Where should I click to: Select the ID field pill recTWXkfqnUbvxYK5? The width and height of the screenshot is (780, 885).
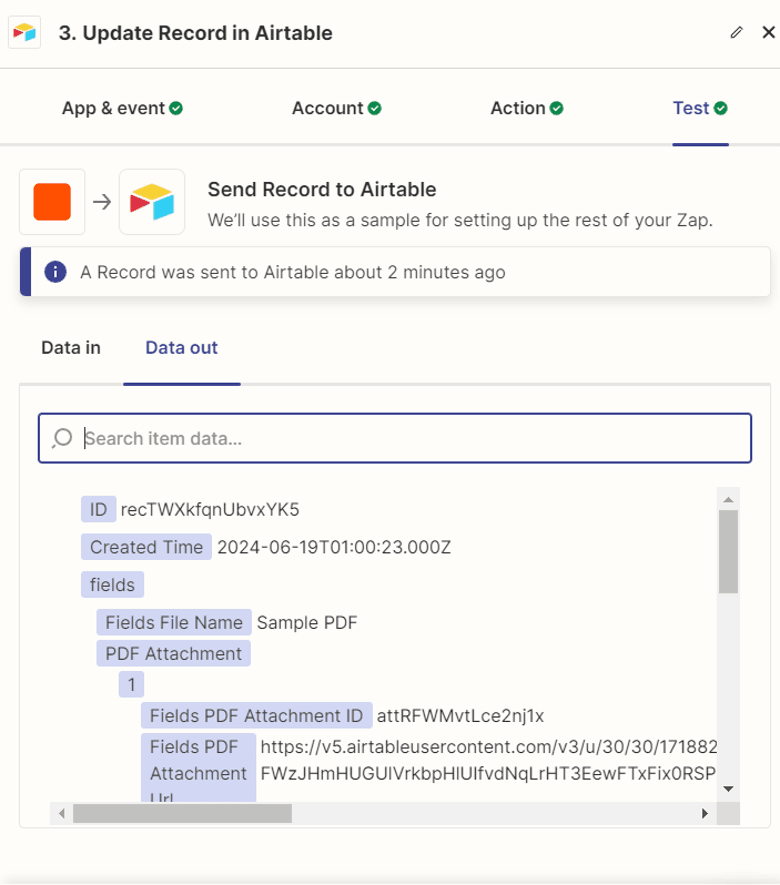[97, 509]
